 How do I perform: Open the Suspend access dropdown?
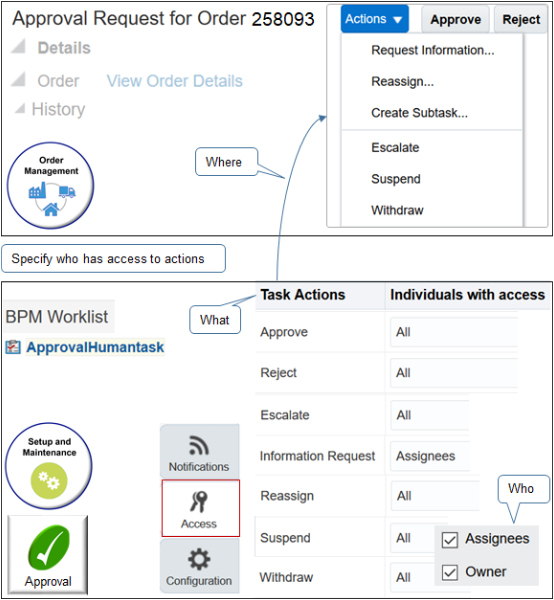coord(412,538)
